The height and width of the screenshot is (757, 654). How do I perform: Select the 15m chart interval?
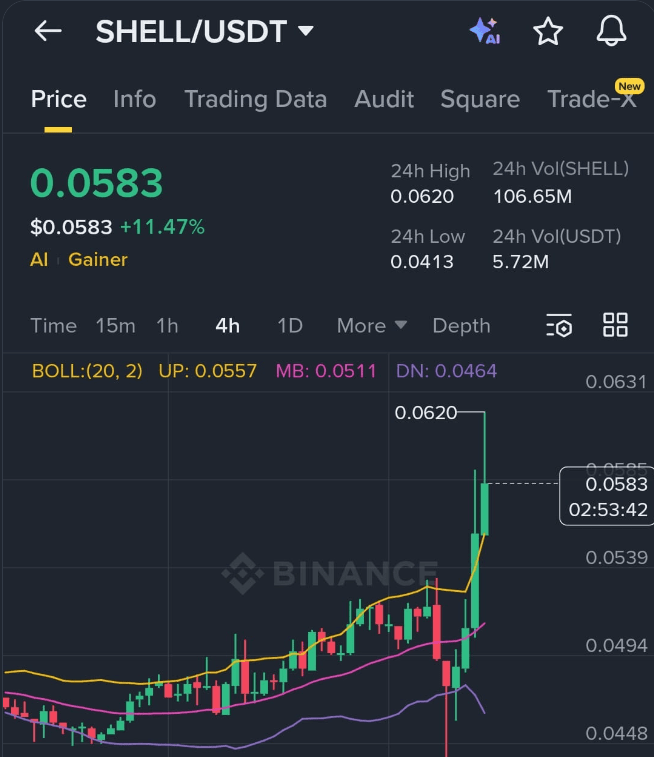pos(115,326)
